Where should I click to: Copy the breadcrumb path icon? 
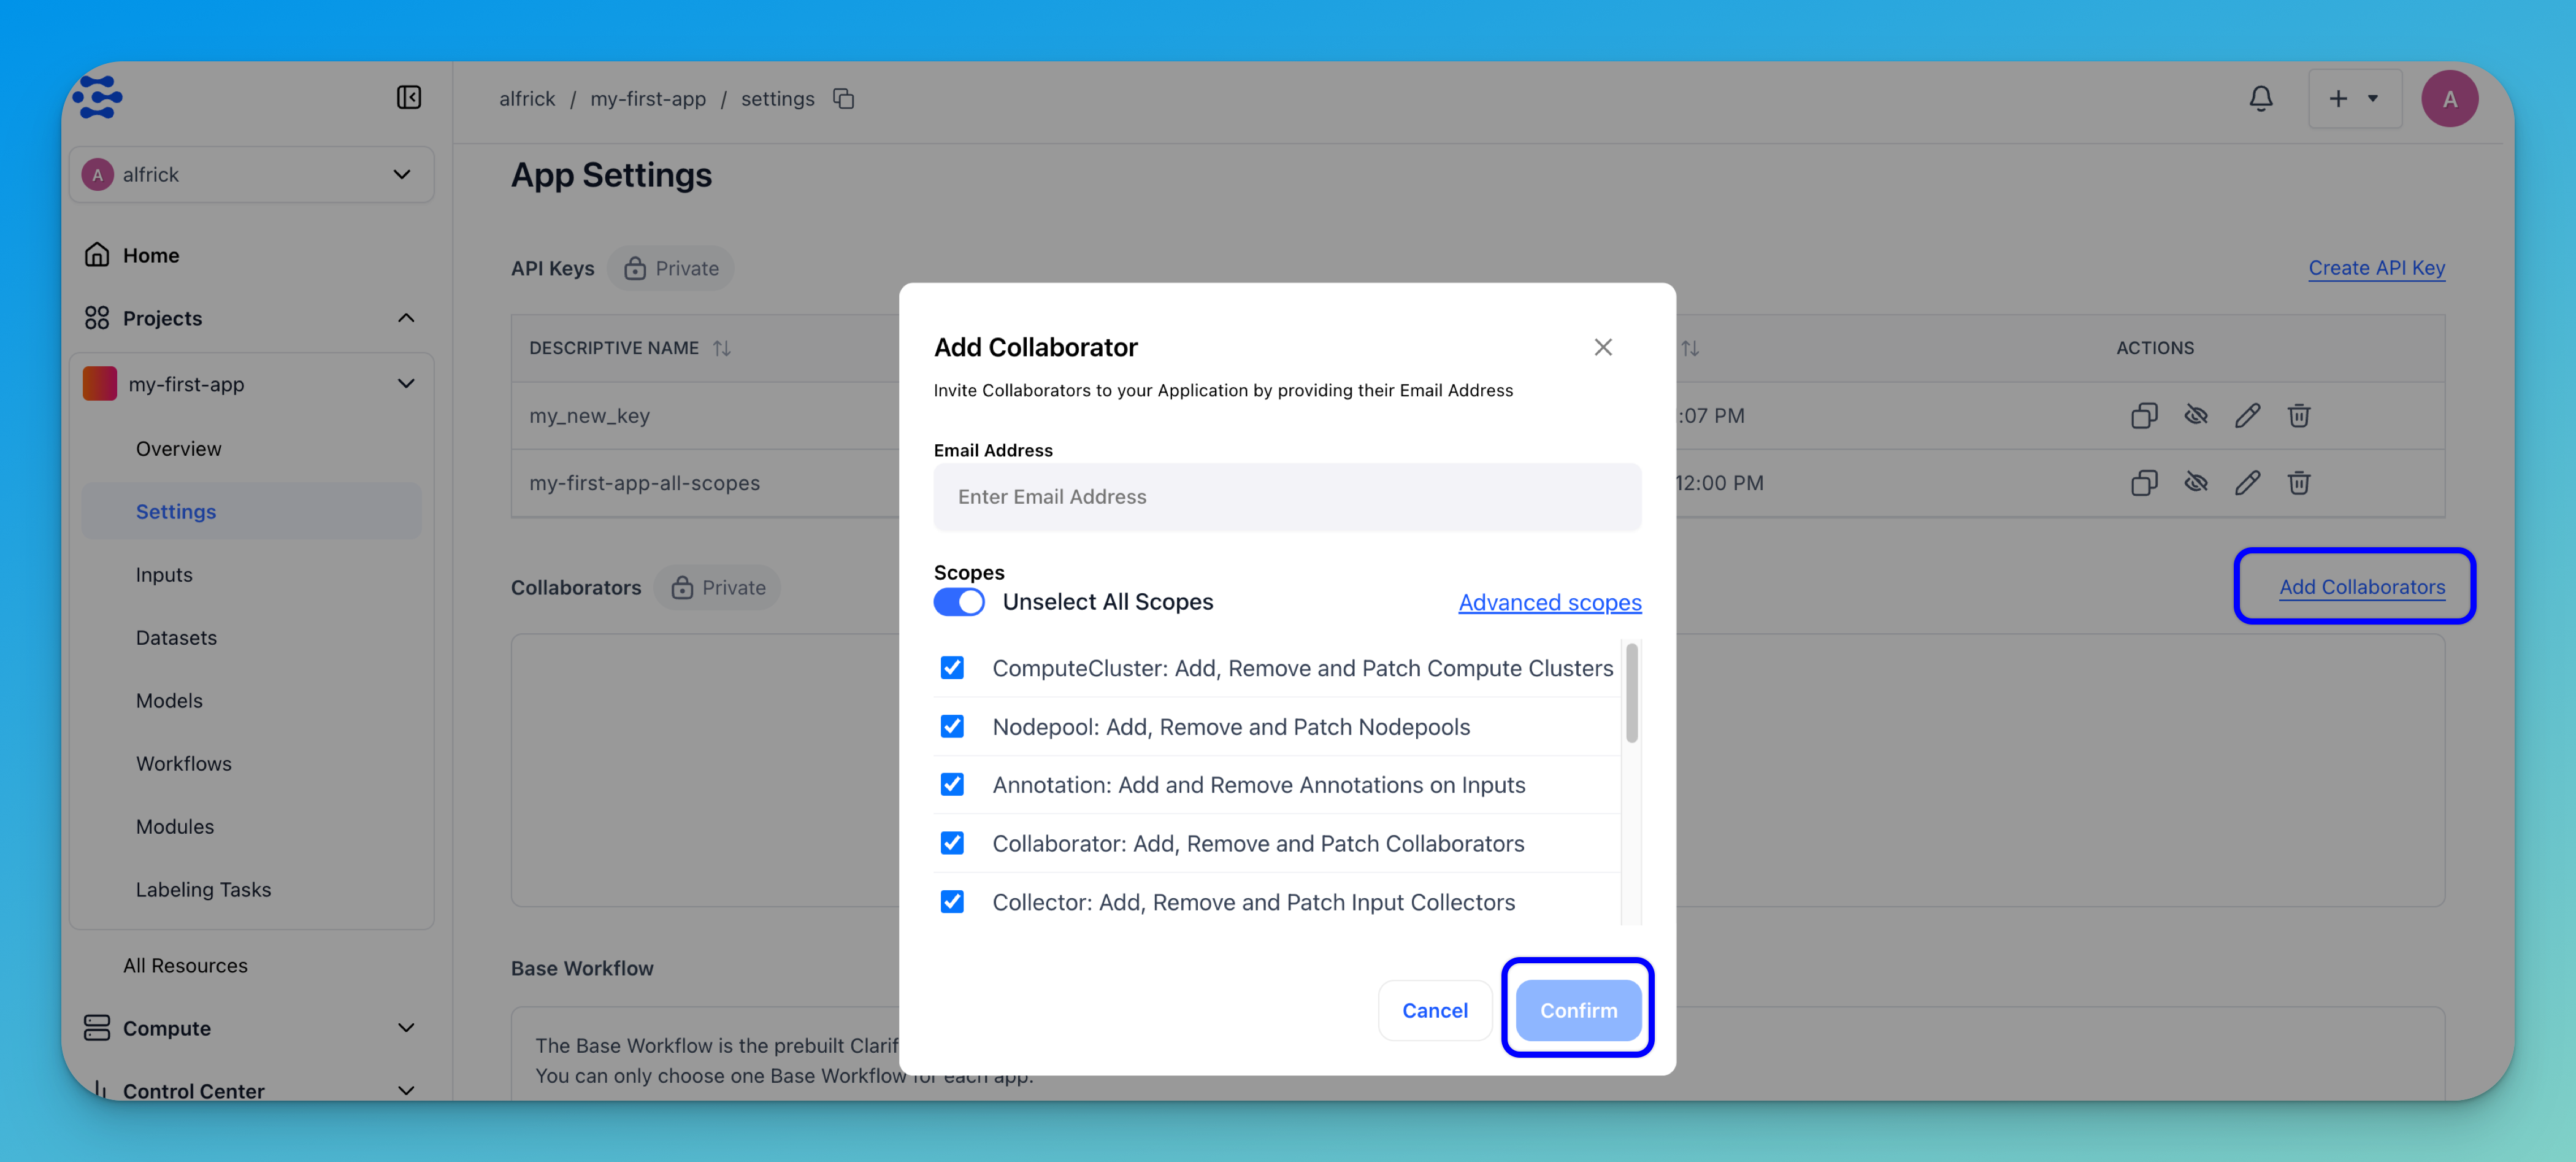coord(843,98)
